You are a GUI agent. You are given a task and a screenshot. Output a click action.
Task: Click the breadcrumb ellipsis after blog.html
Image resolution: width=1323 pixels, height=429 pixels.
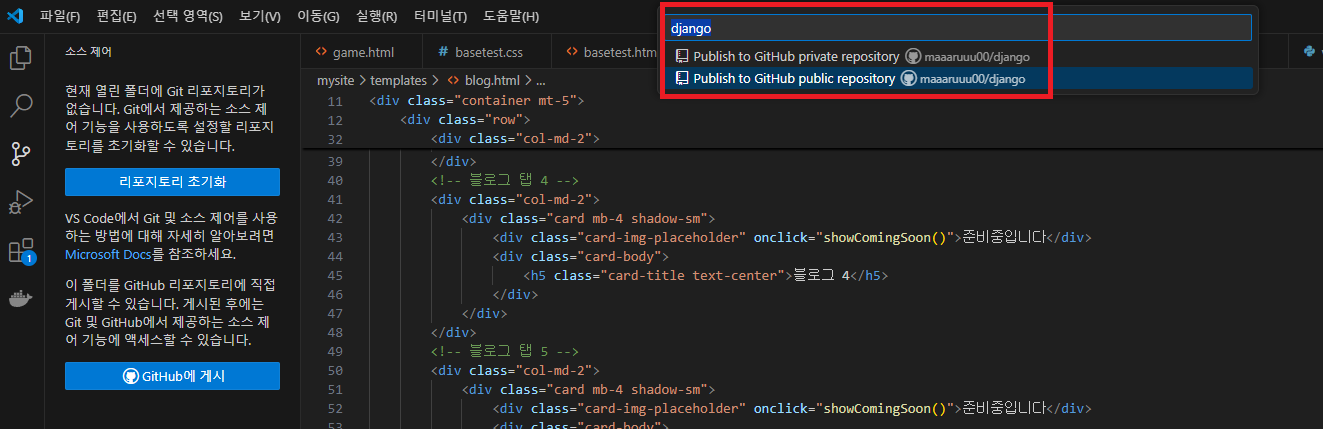pos(540,80)
